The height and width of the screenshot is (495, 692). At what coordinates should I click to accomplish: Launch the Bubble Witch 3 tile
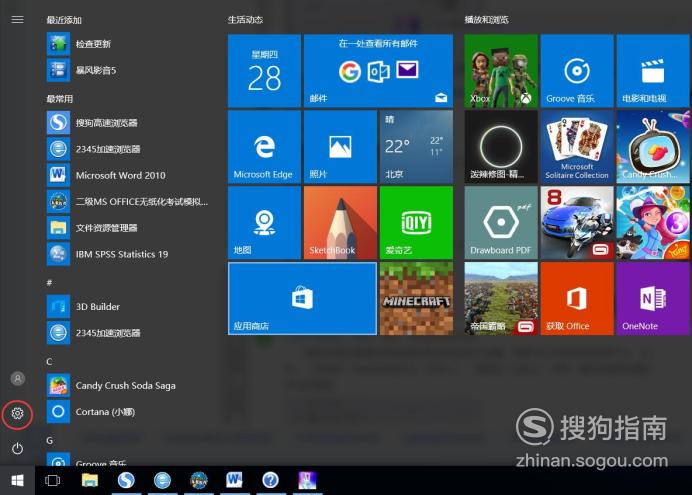pos(653,222)
